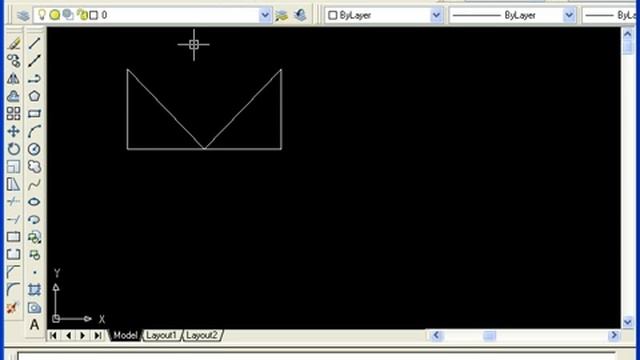Click into the command line input
The width and height of the screenshot is (640, 360).
pos(316,356)
